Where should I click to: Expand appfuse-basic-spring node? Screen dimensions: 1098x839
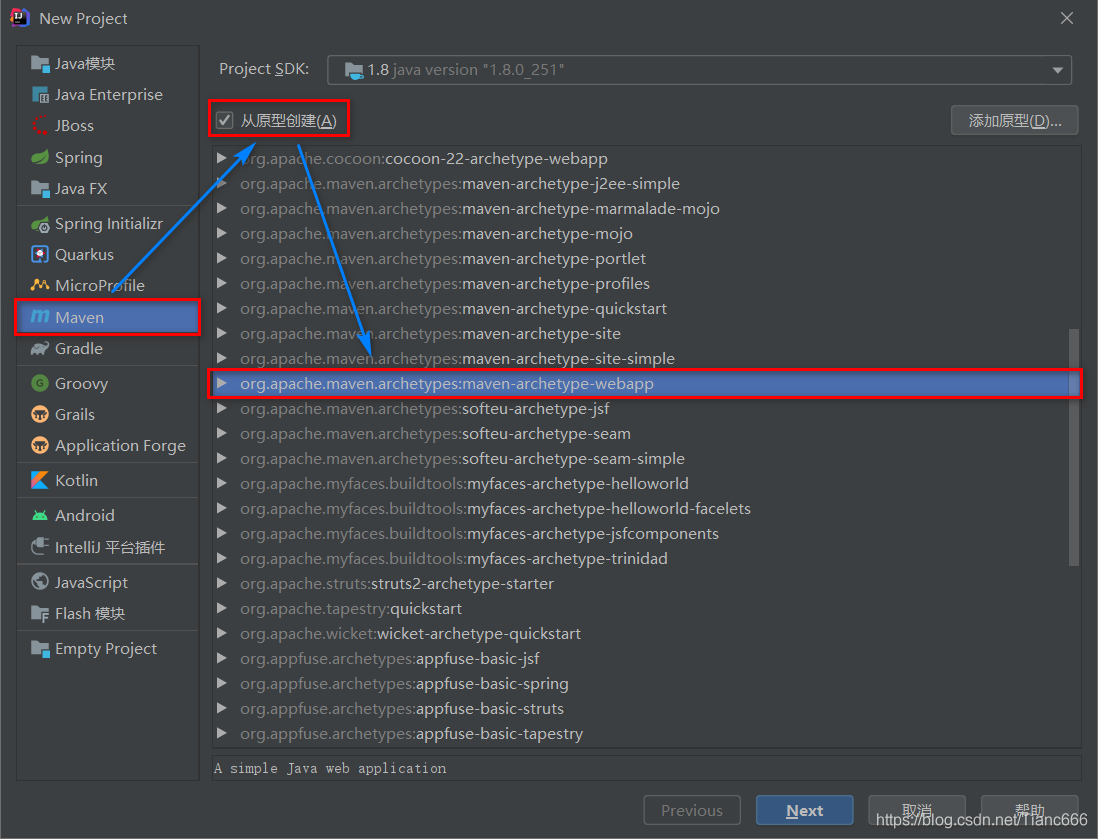coord(222,684)
